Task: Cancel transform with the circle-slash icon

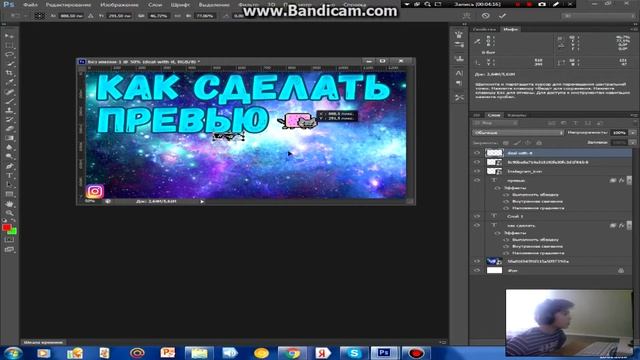Action: [x=485, y=16]
